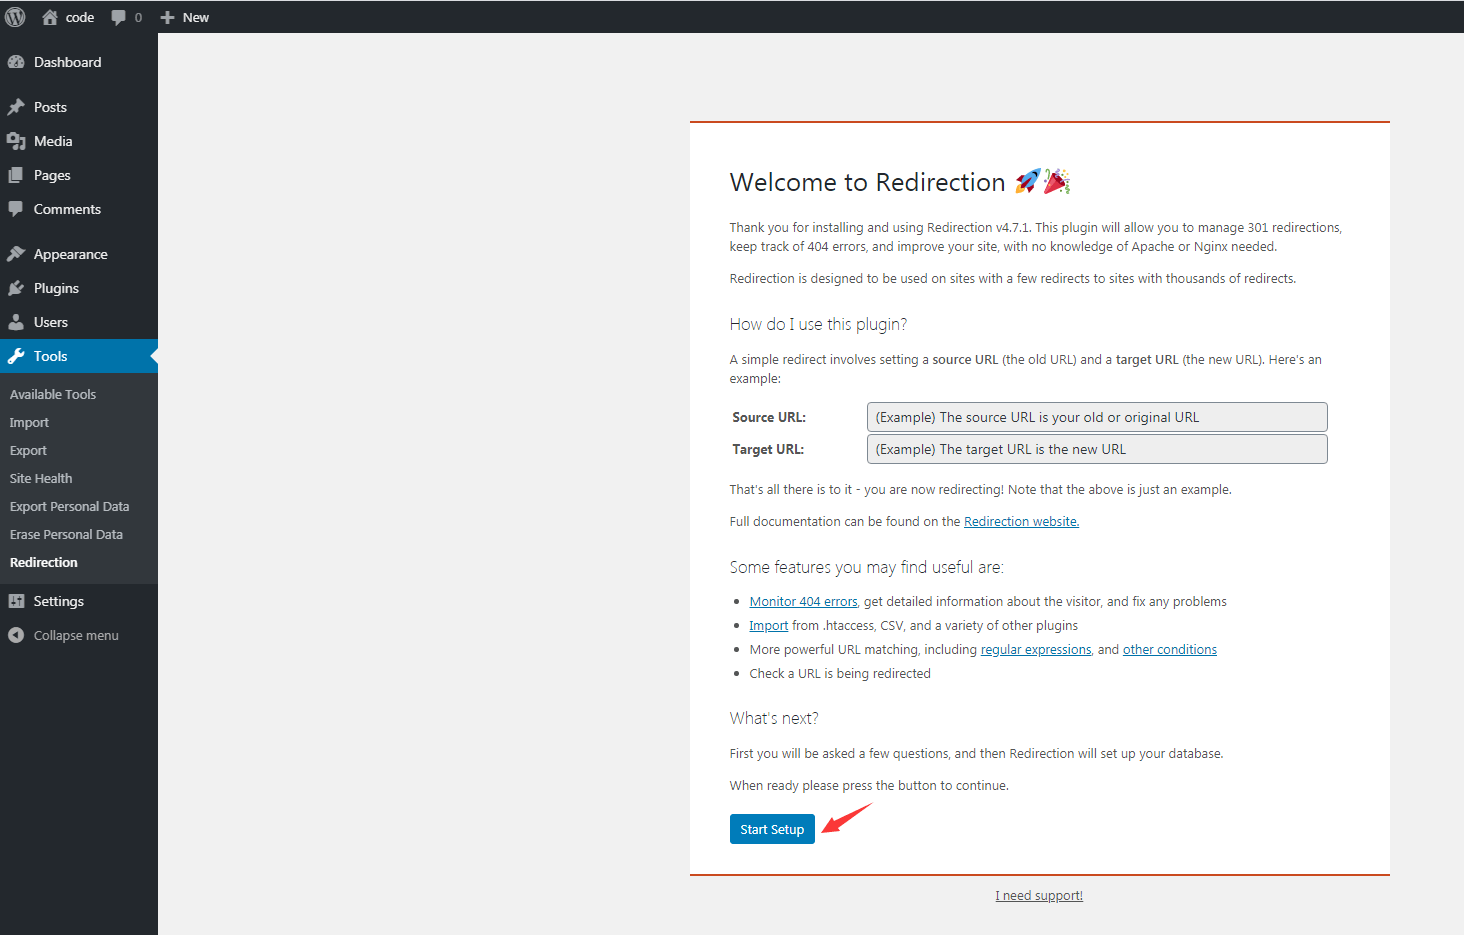The image size is (1464, 935).
Task: Open Comments via the speech bubble icon
Action: point(17,208)
